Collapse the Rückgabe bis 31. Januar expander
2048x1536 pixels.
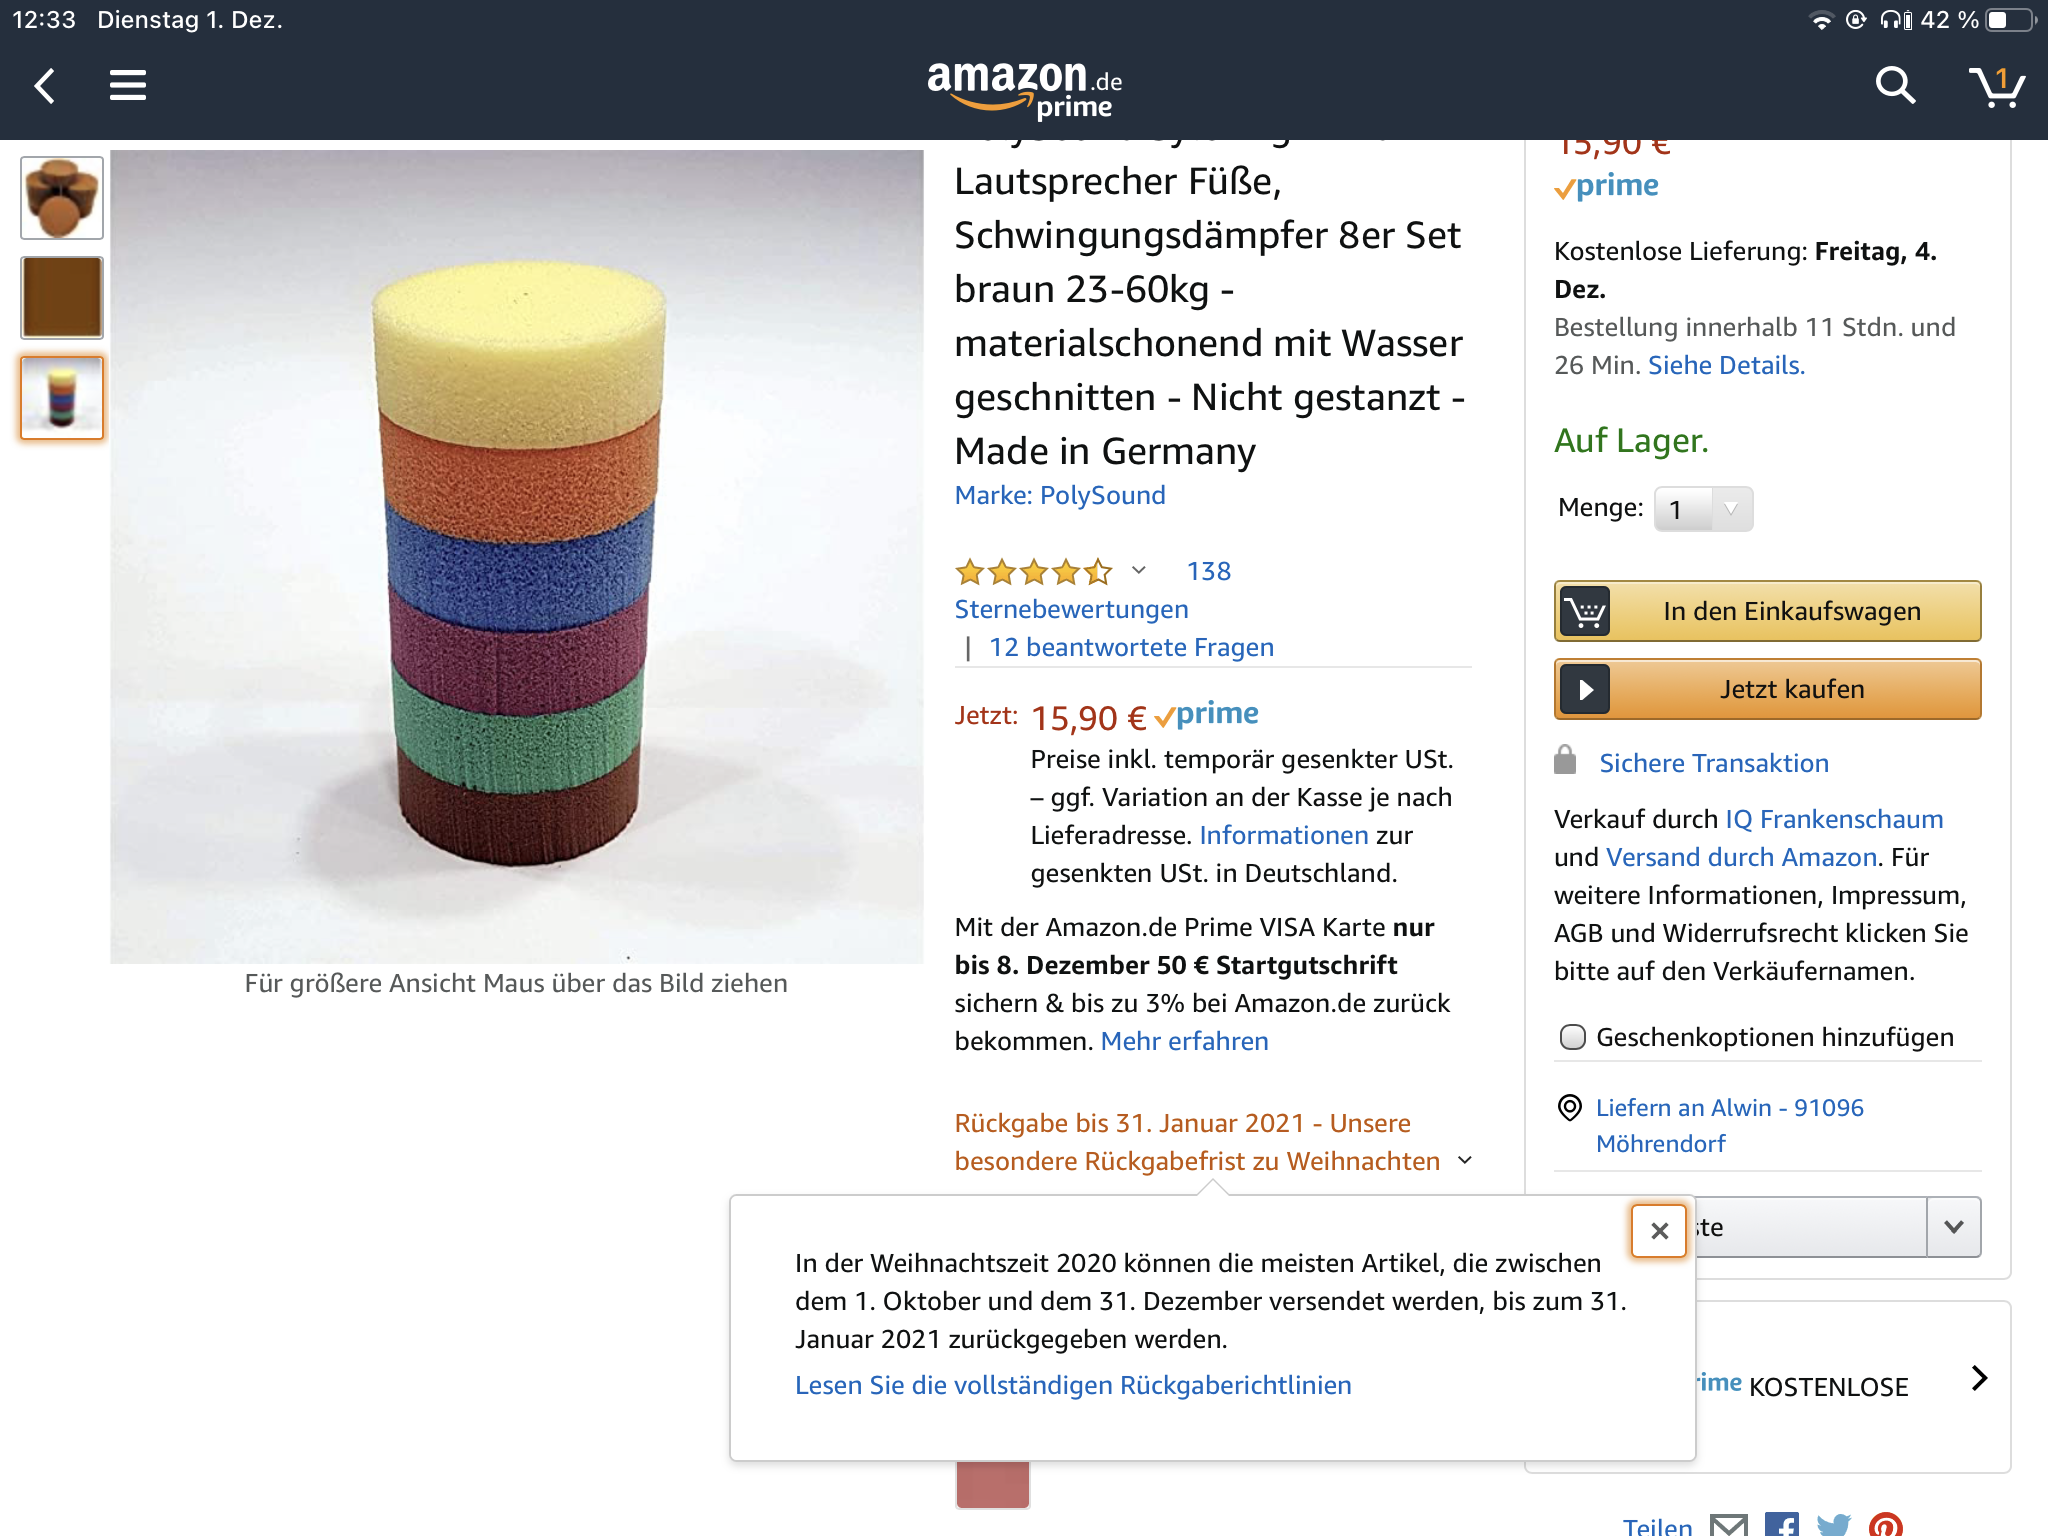(1465, 1161)
